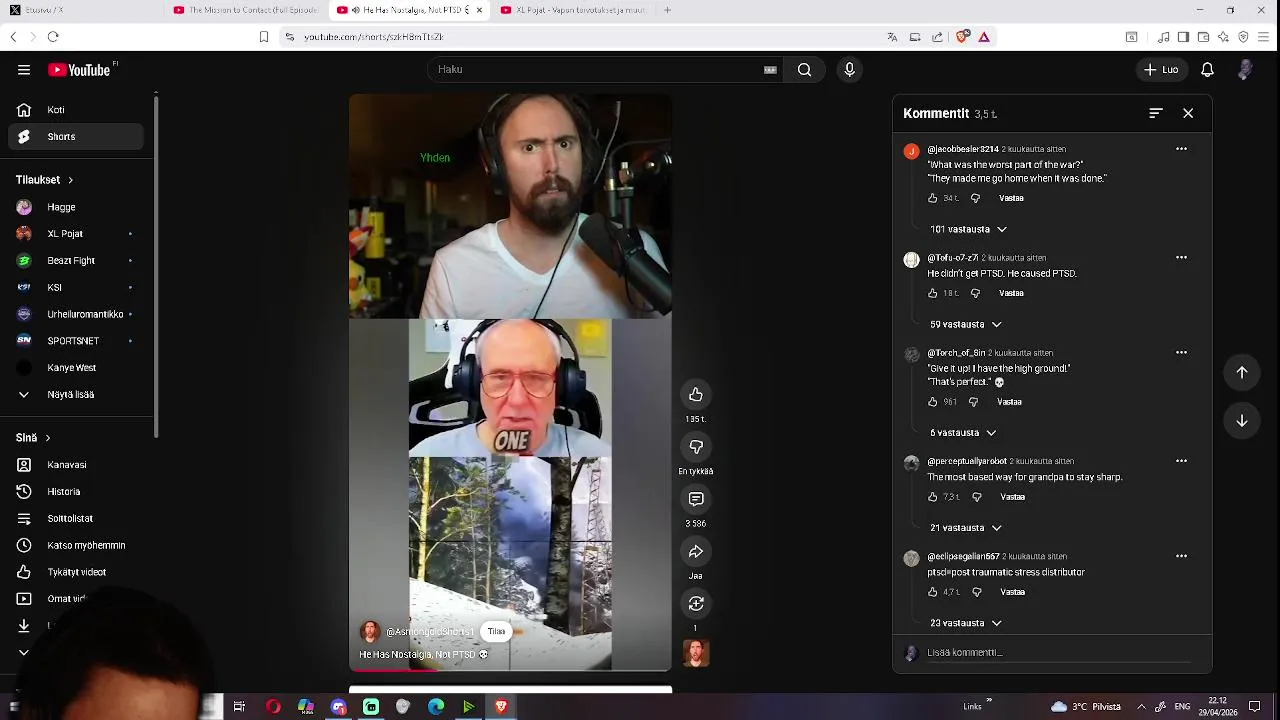
Task: Select Koti in sidebar
Action: click(x=76, y=110)
